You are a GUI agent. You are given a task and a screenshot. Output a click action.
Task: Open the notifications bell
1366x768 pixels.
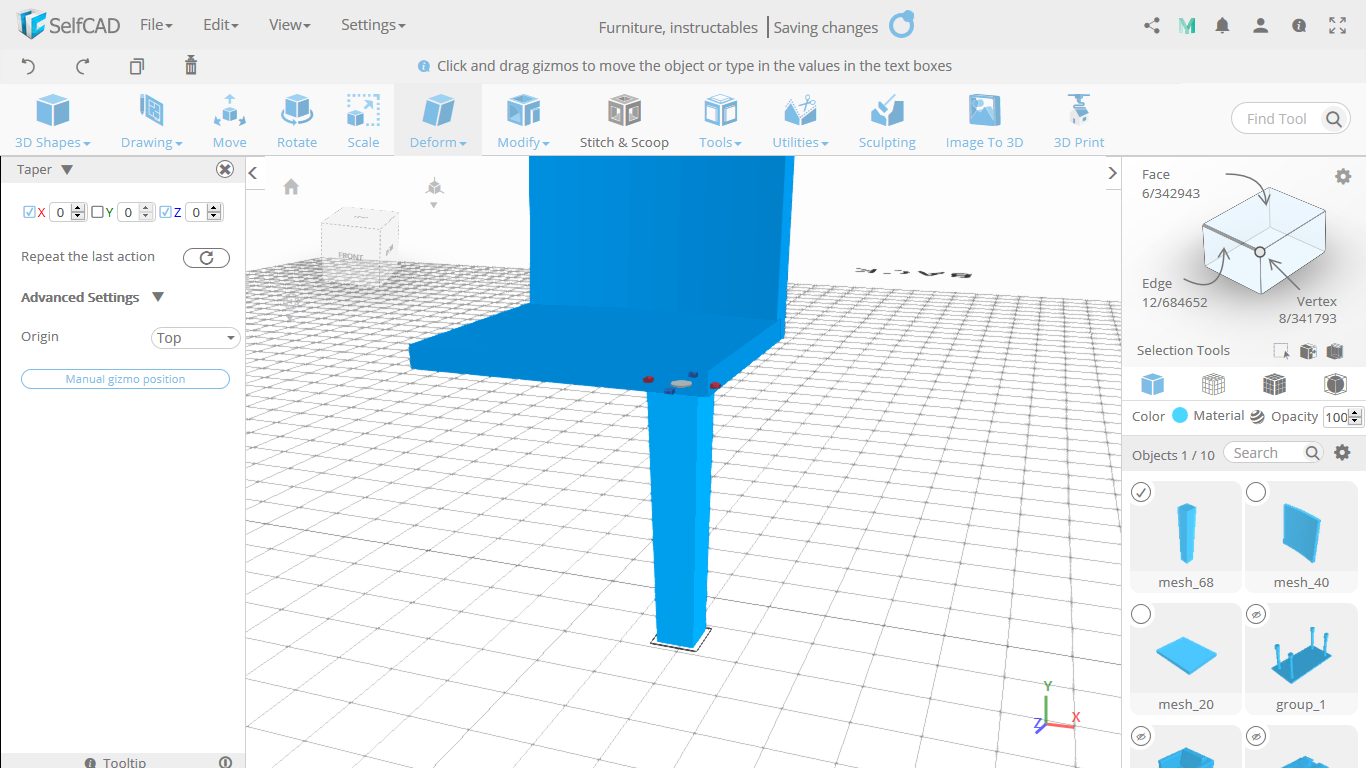[1222, 26]
